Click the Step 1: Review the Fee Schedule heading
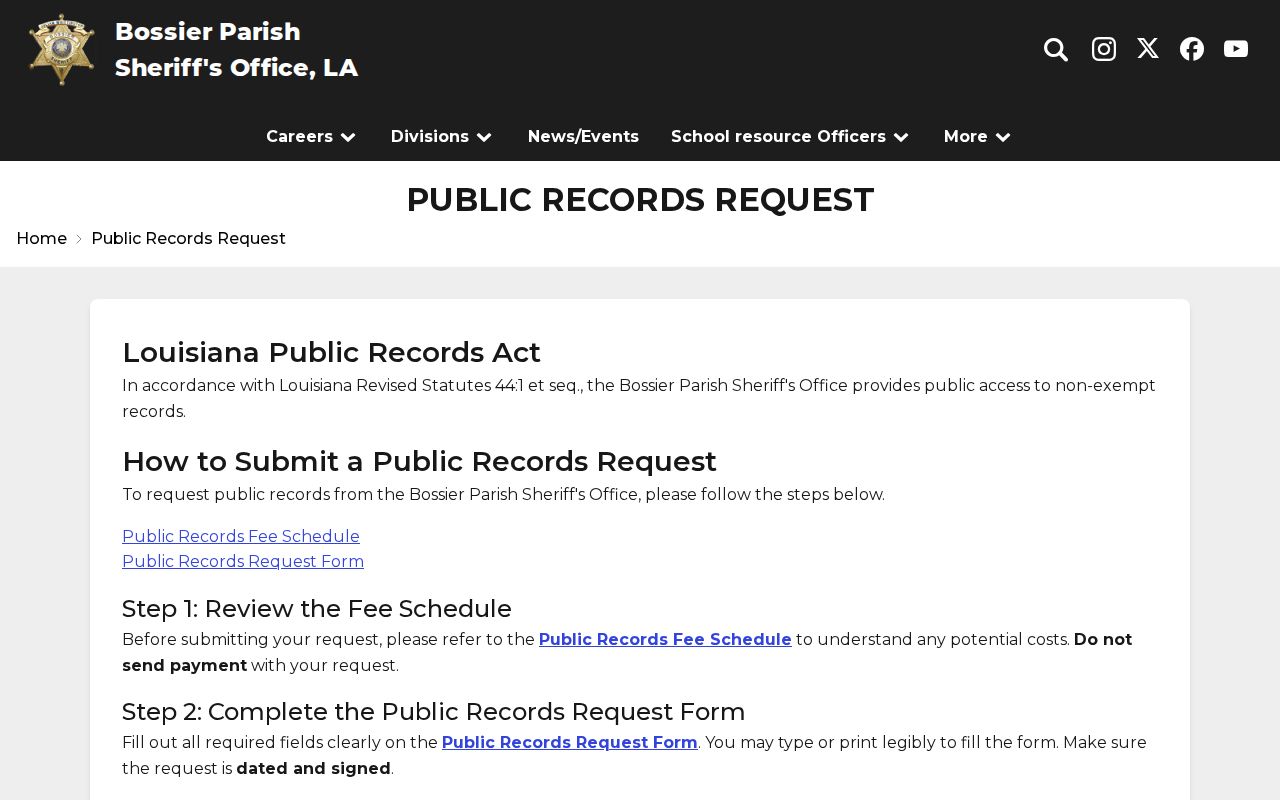 [317, 609]
